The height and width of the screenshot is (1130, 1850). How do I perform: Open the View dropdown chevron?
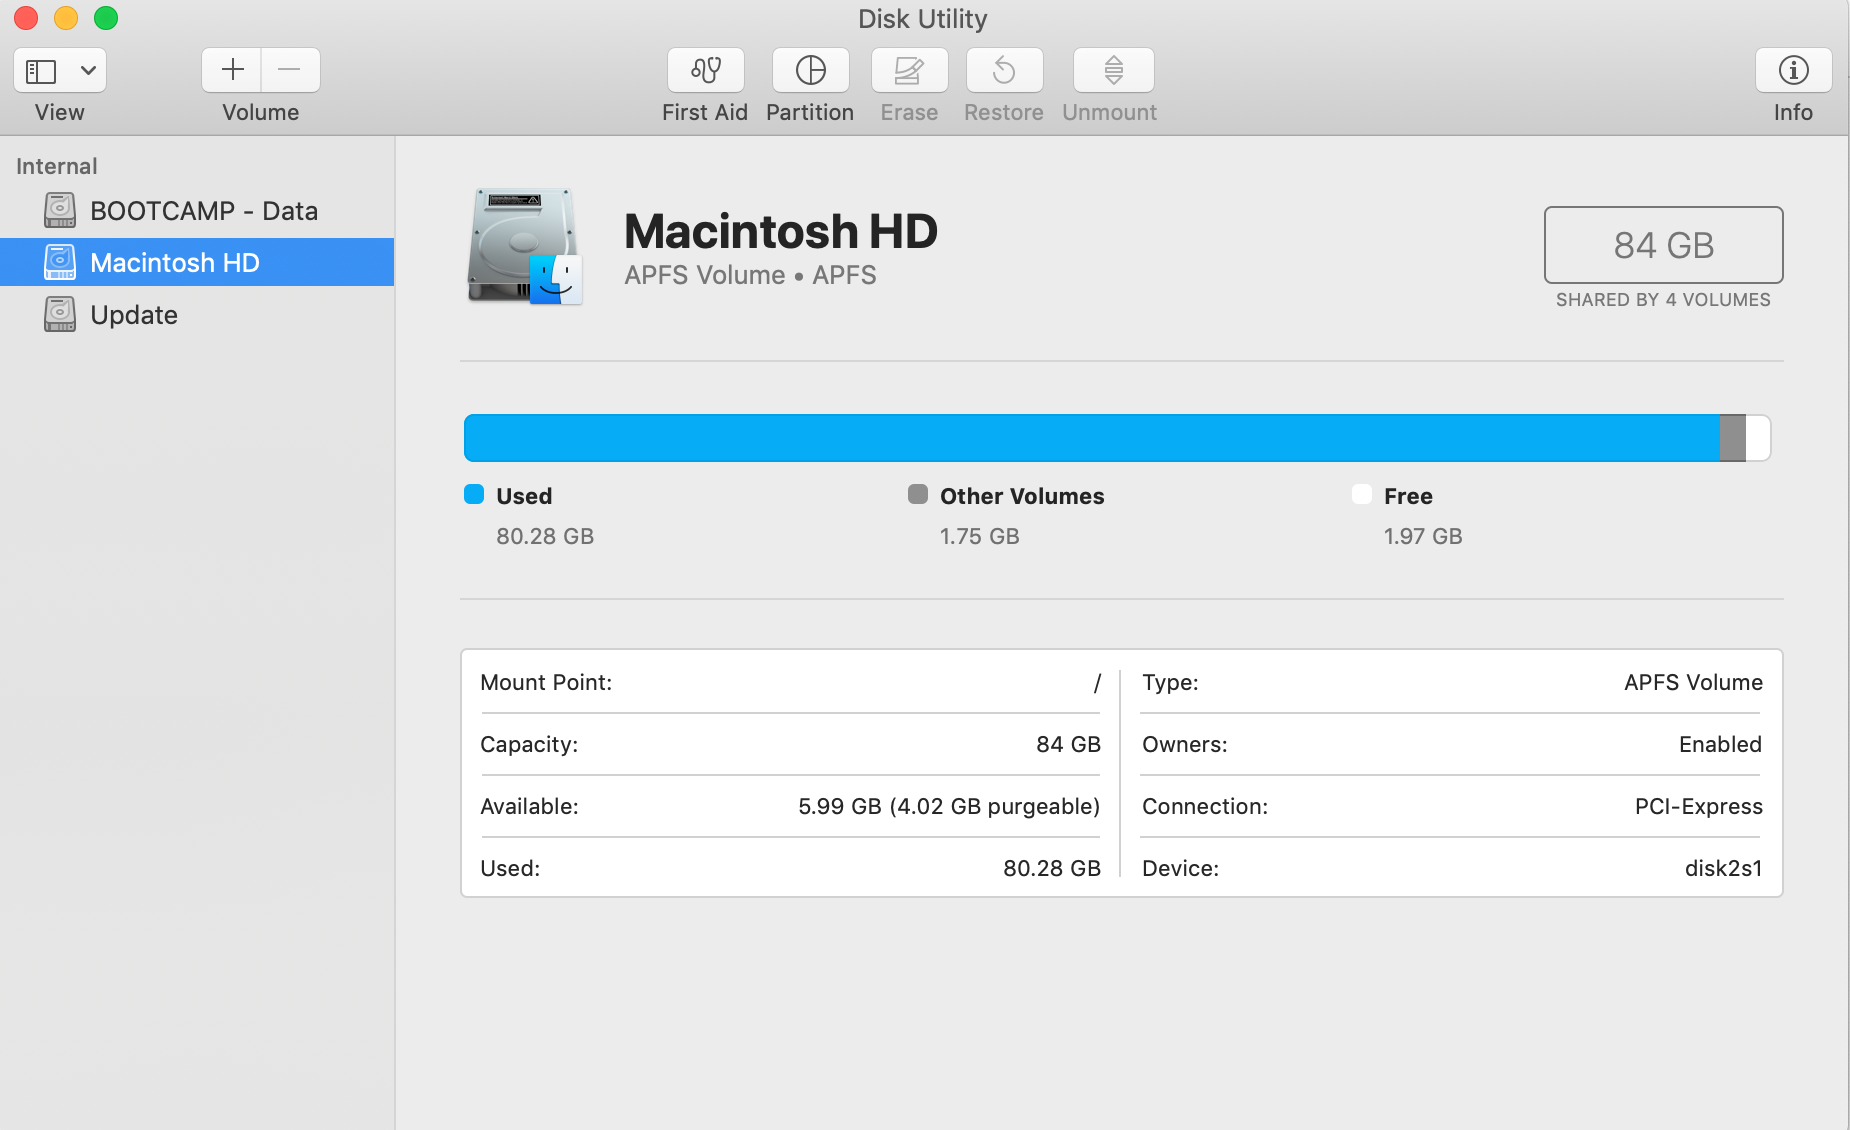coord(88,71)
